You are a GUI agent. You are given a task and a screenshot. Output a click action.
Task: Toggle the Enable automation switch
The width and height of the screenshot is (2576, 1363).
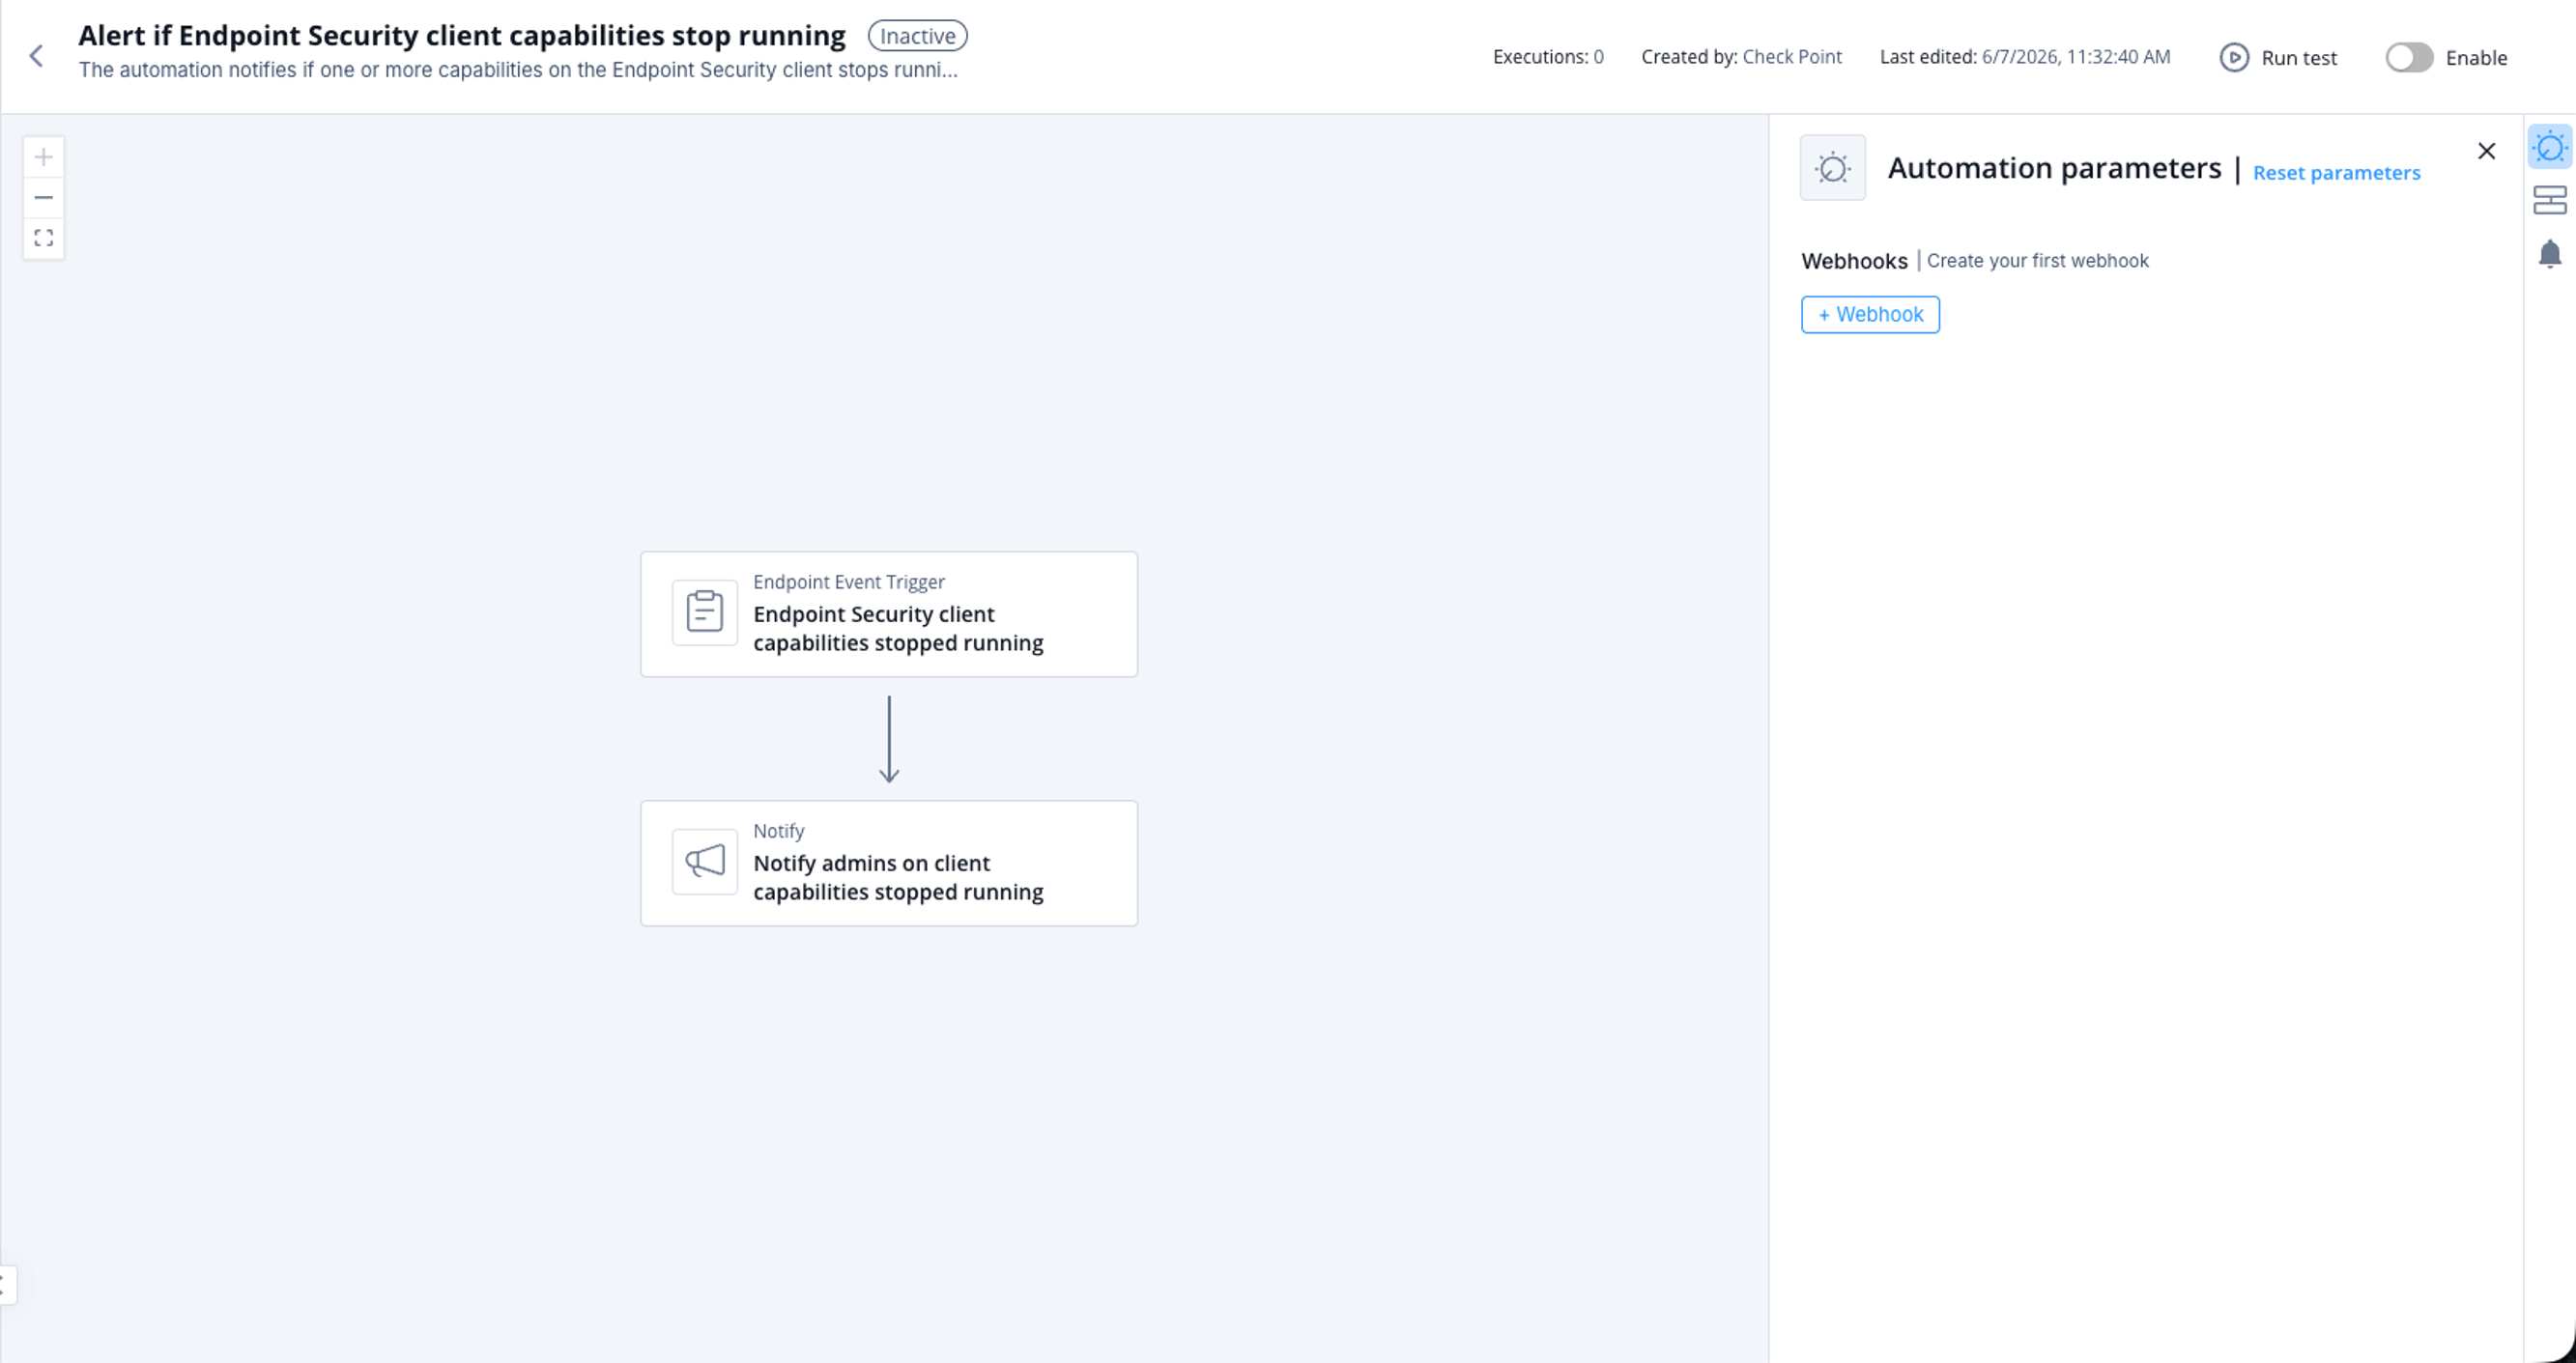(2409, 57)
